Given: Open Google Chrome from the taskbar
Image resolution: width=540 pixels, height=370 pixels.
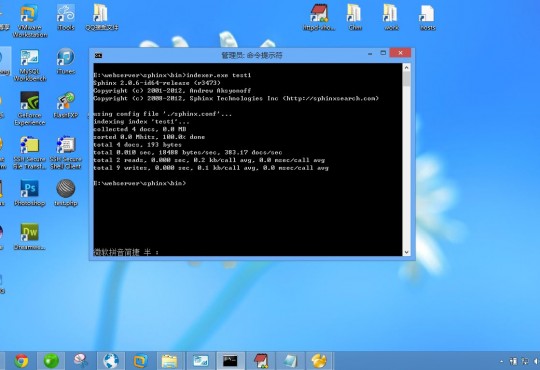Looking at the screenshot, I should pyautogui.click(x=21, y=361).
